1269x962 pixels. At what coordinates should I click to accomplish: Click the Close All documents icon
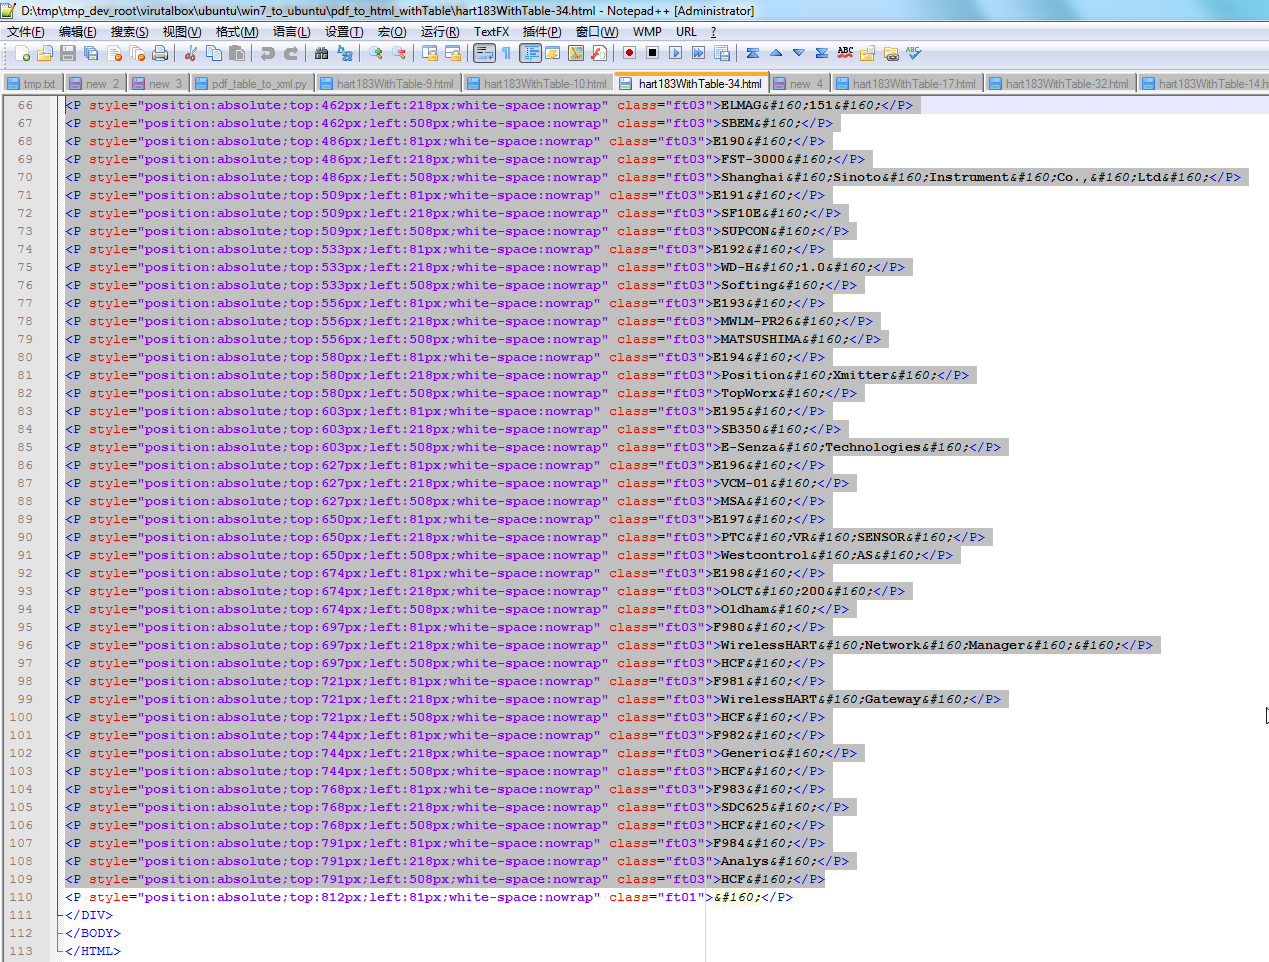[137, 53]
